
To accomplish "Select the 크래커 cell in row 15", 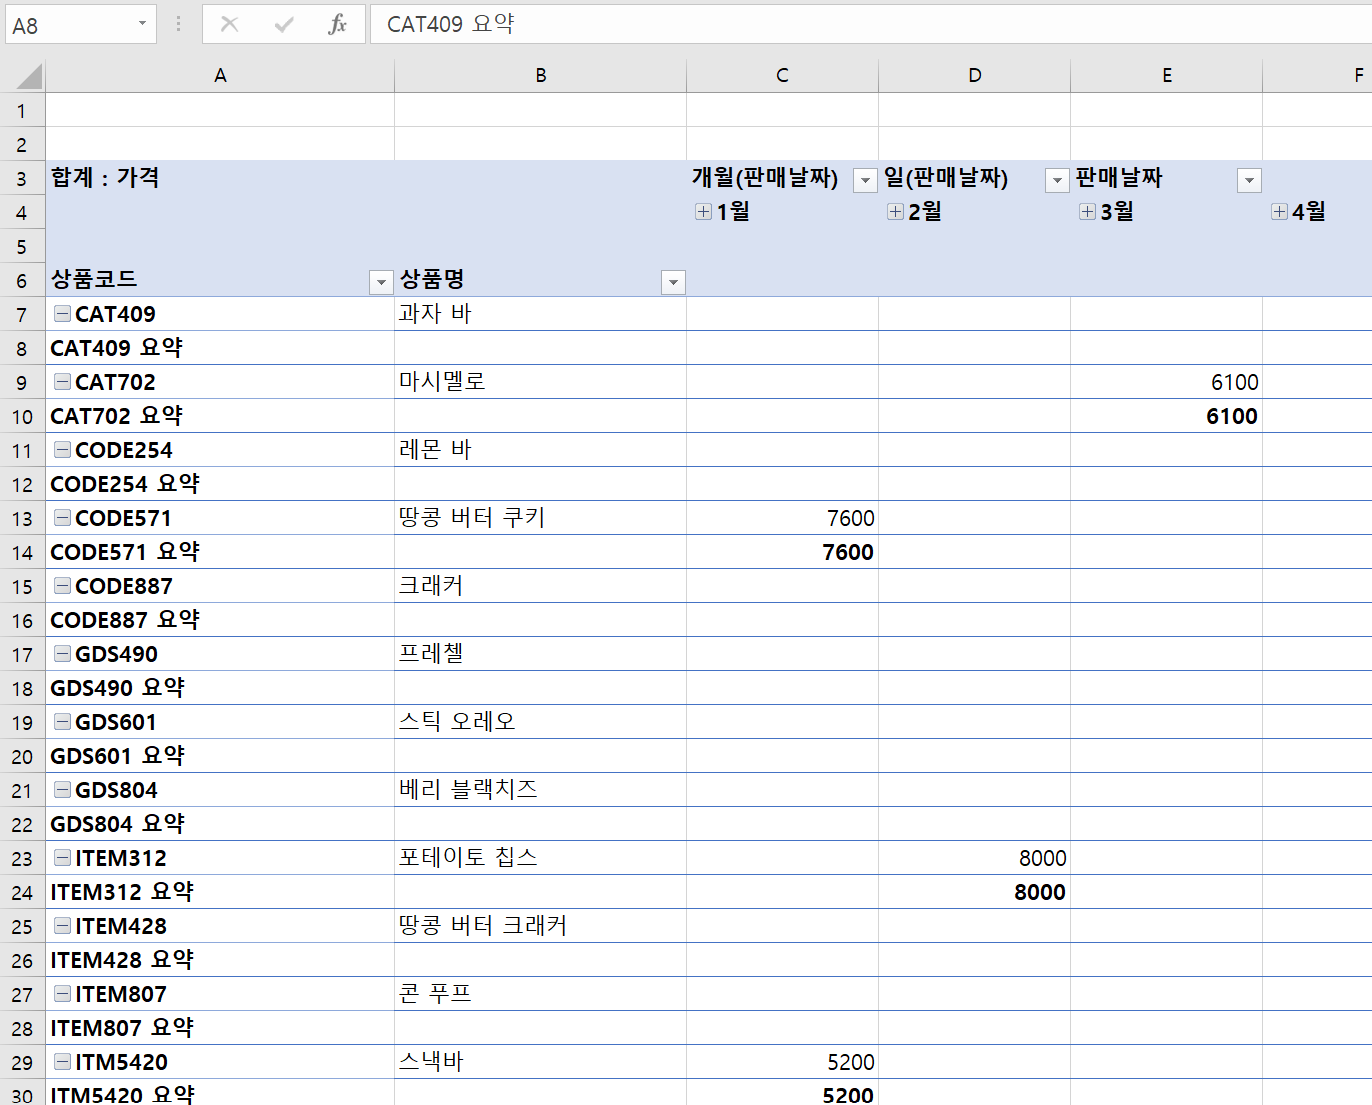I will click(x=540, y=586).
